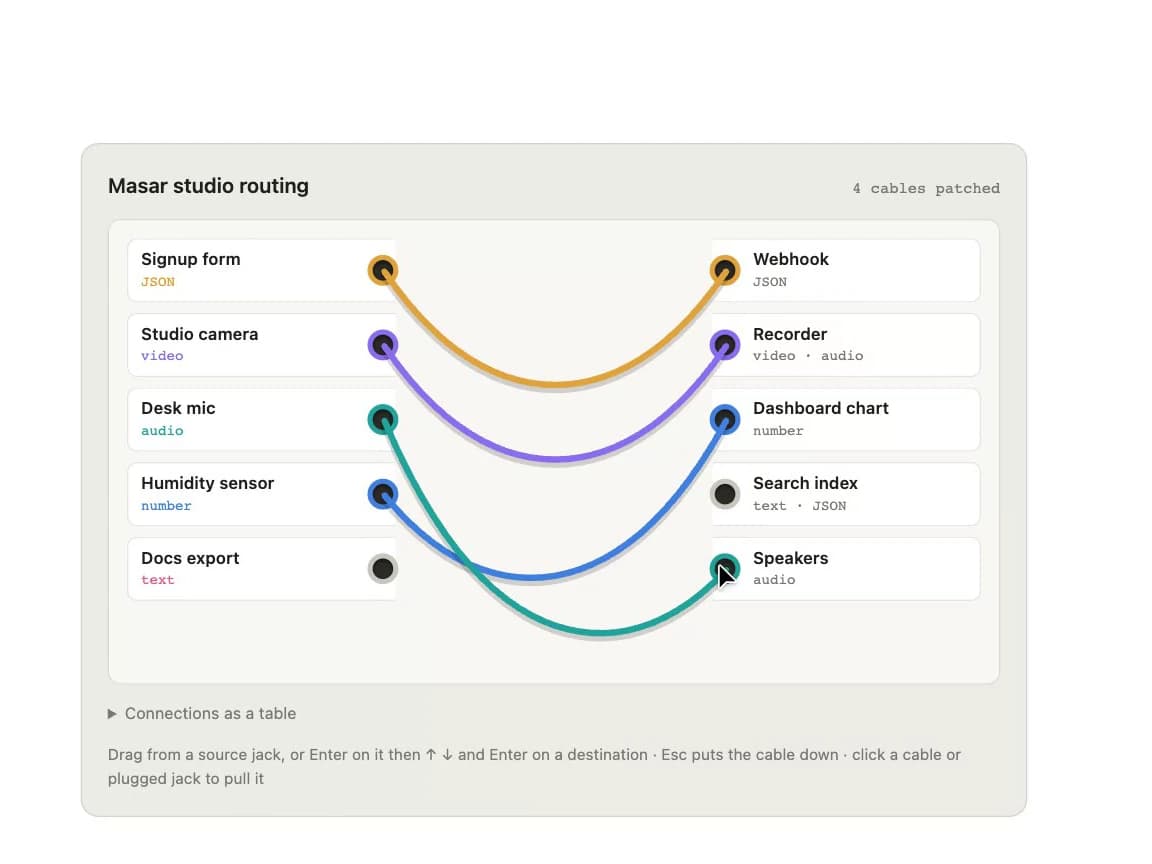Pull the teal audio cable
This screenshot has height=864, width=1152.
602,632
